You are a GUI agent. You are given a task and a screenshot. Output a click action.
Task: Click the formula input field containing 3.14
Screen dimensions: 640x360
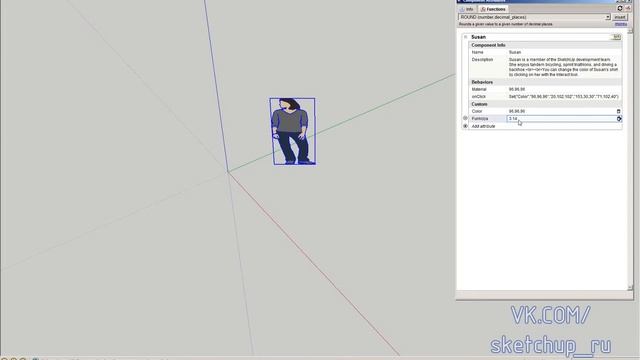562,118
